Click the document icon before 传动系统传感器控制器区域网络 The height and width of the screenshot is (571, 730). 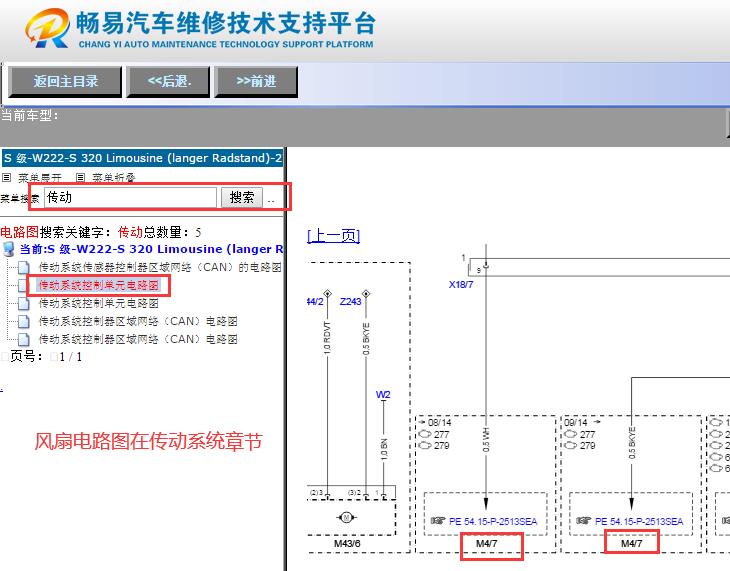[x=24, y=267]
